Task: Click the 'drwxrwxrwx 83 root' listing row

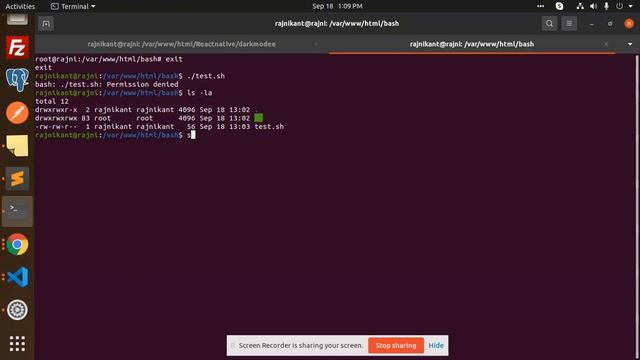Action: pos(149,118)
